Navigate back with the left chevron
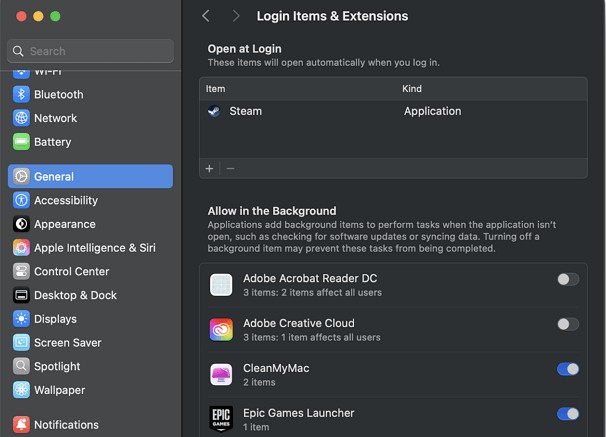 (206, 16)
